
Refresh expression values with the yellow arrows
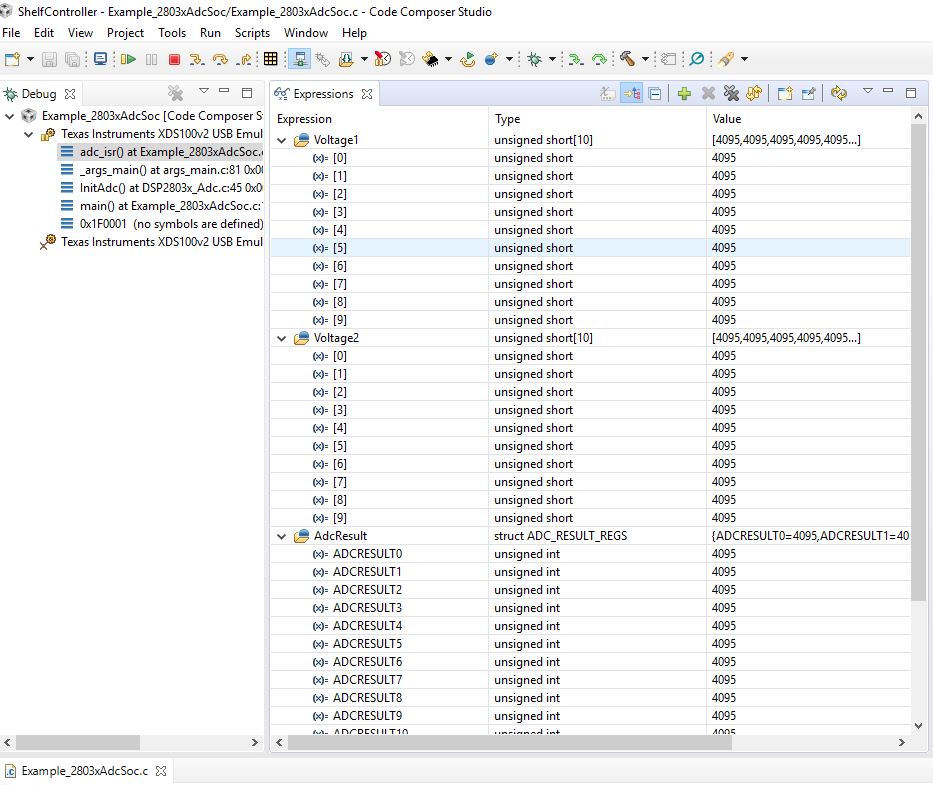[x=838, y=93]
